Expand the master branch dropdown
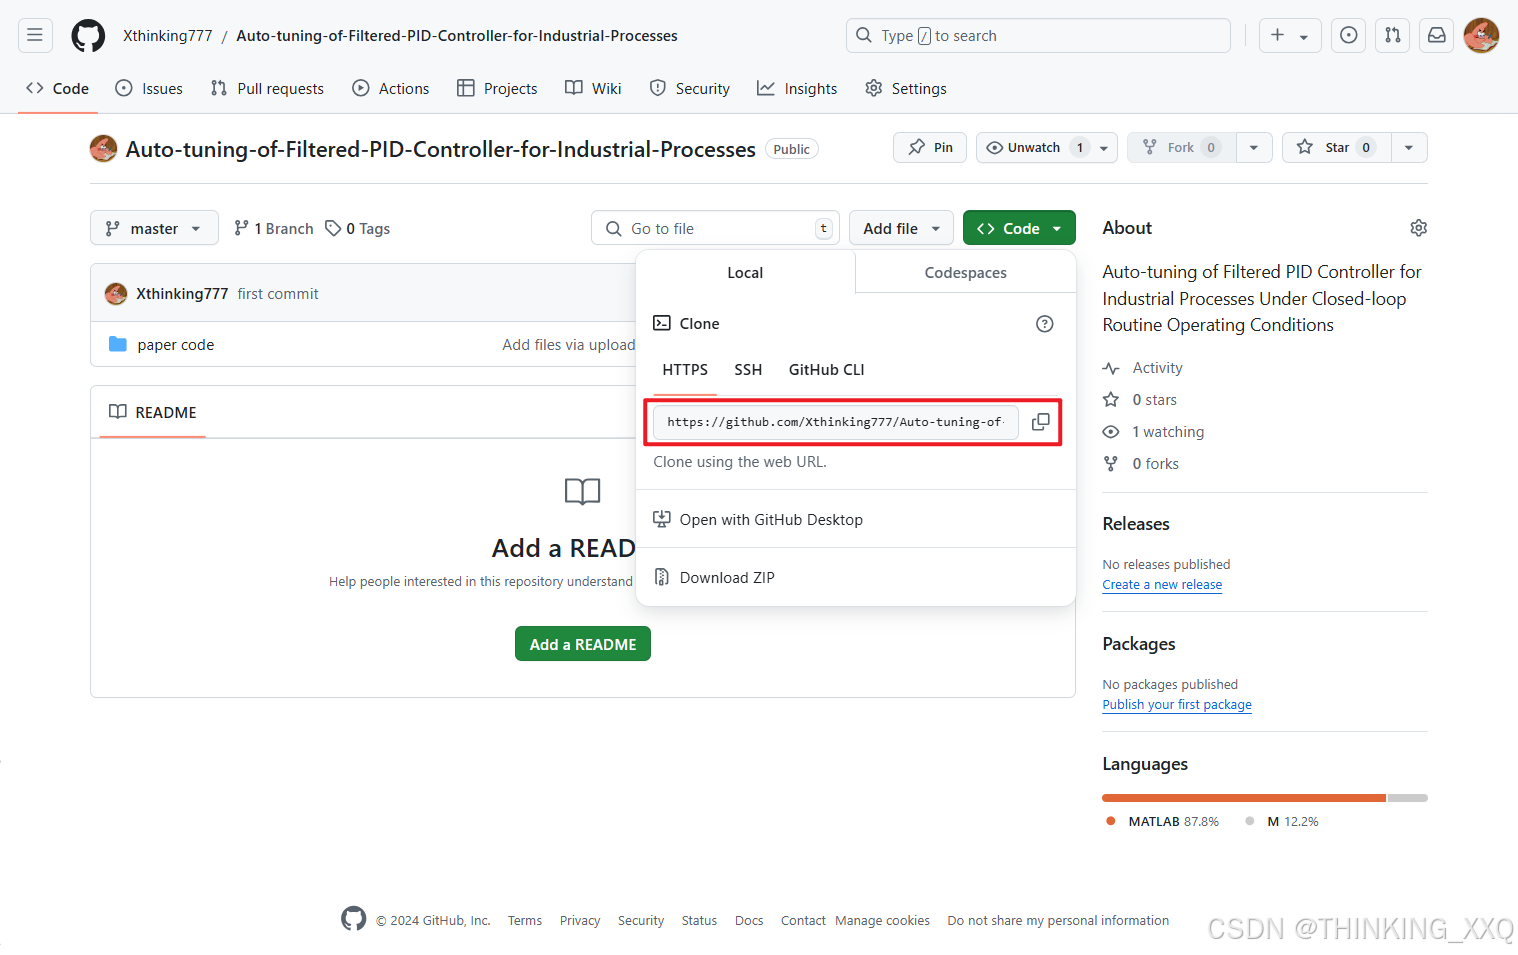The image size is (1518, 955). click(154, 228)
